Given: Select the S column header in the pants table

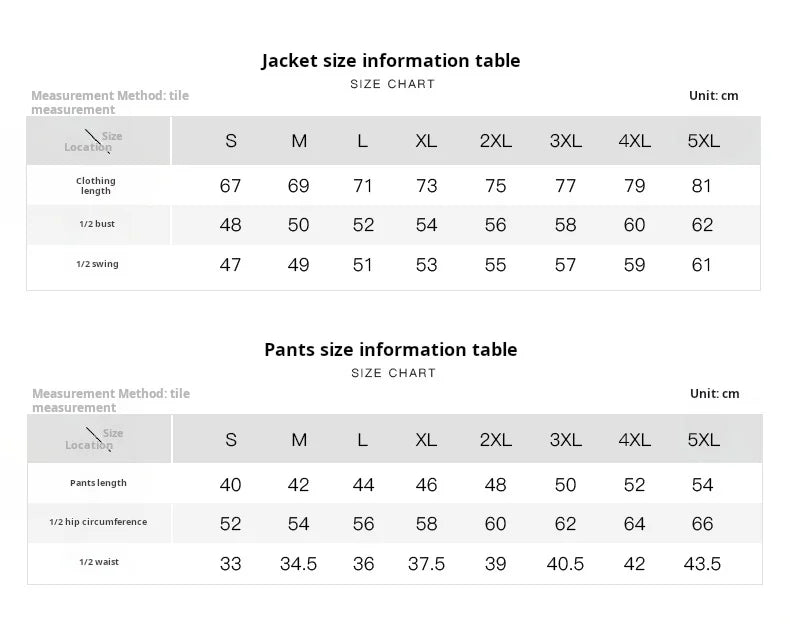Looking at the screenshot, I should (231, 440).
